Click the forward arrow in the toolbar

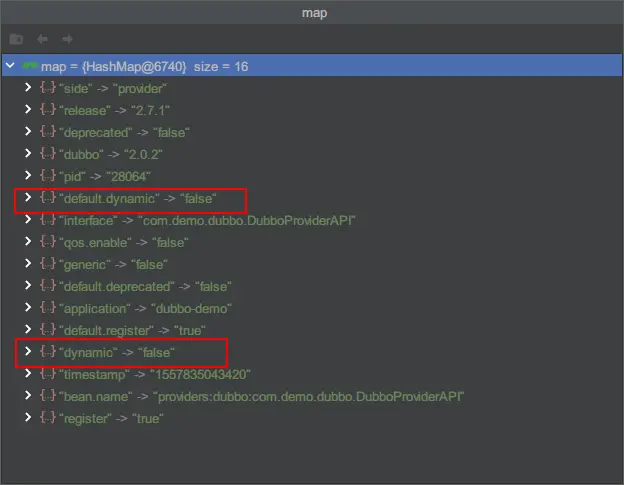pyautogui.click(x=67, y=39)
